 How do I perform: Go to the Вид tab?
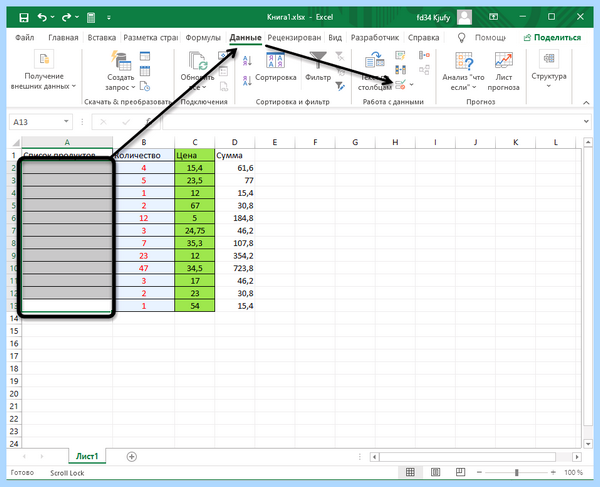[x=335, y=37]
